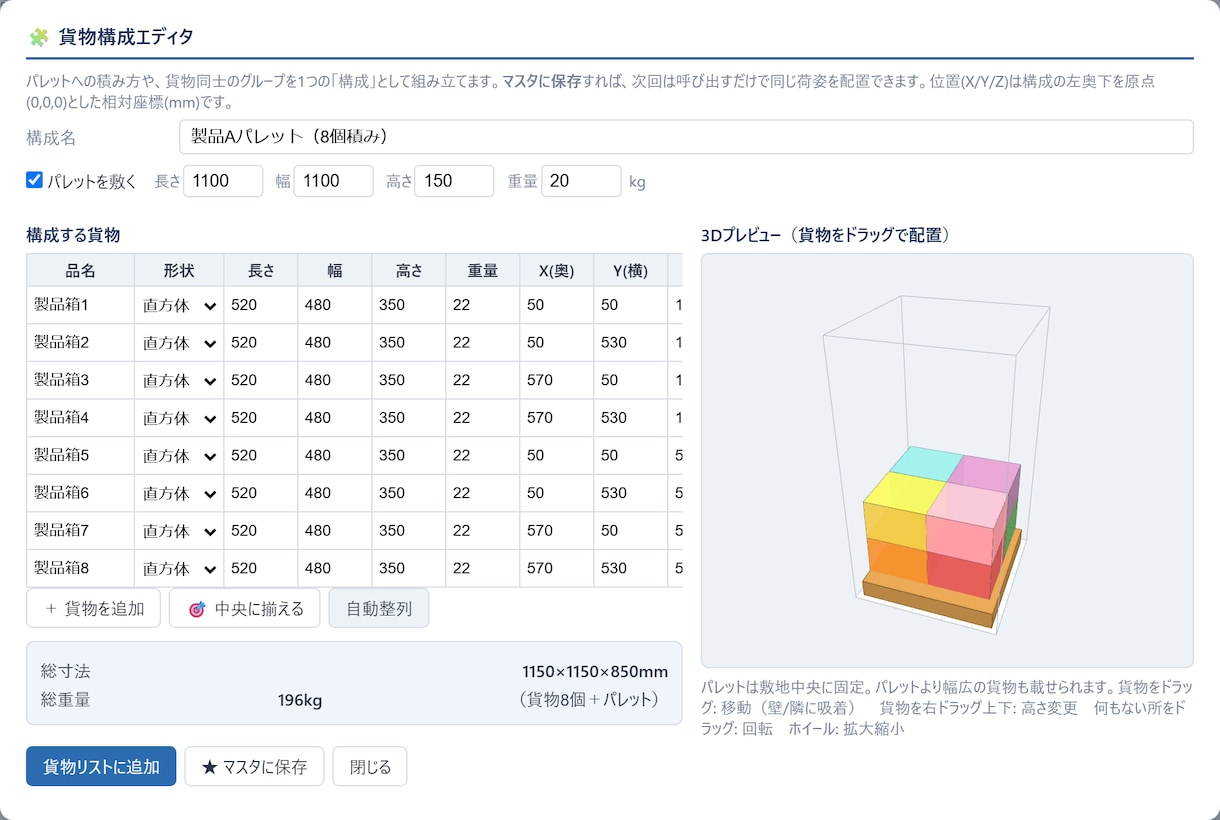The height and width of the screenshot is (820, 1220).
Task: Click the star icon on マスタに保存
Action: tap(209, 767)
